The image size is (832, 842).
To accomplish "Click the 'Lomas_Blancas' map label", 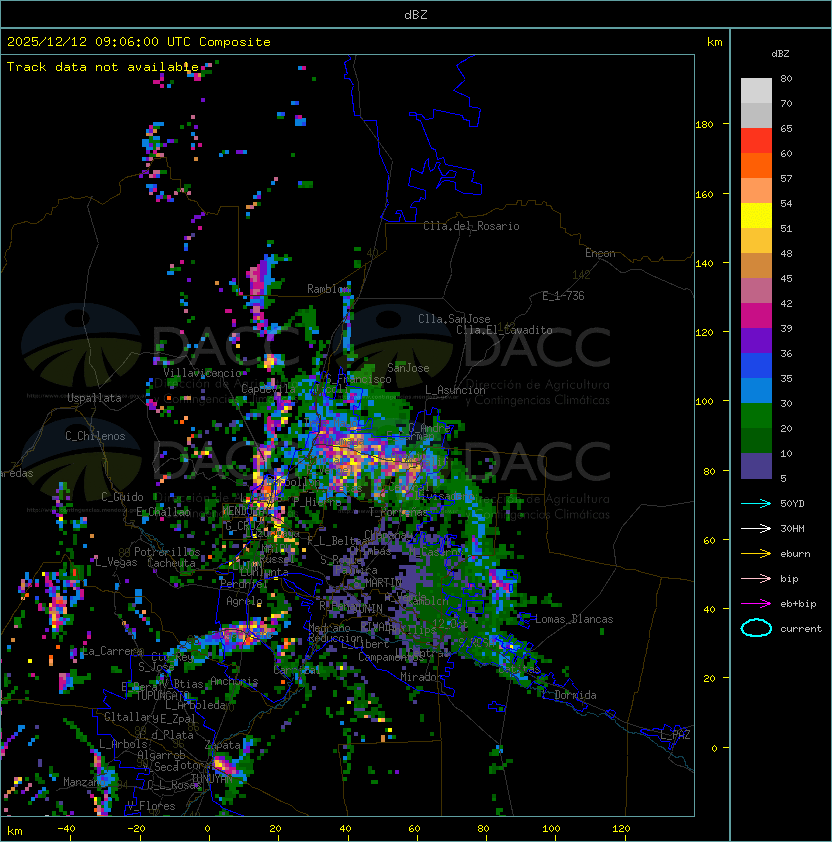I will click(574, 619).
